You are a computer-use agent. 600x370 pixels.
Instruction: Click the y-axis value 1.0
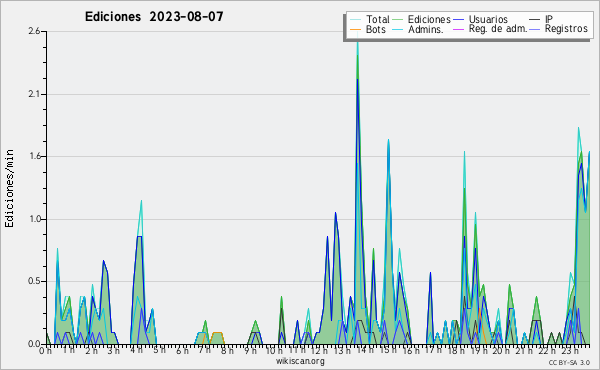pos(34,219)
